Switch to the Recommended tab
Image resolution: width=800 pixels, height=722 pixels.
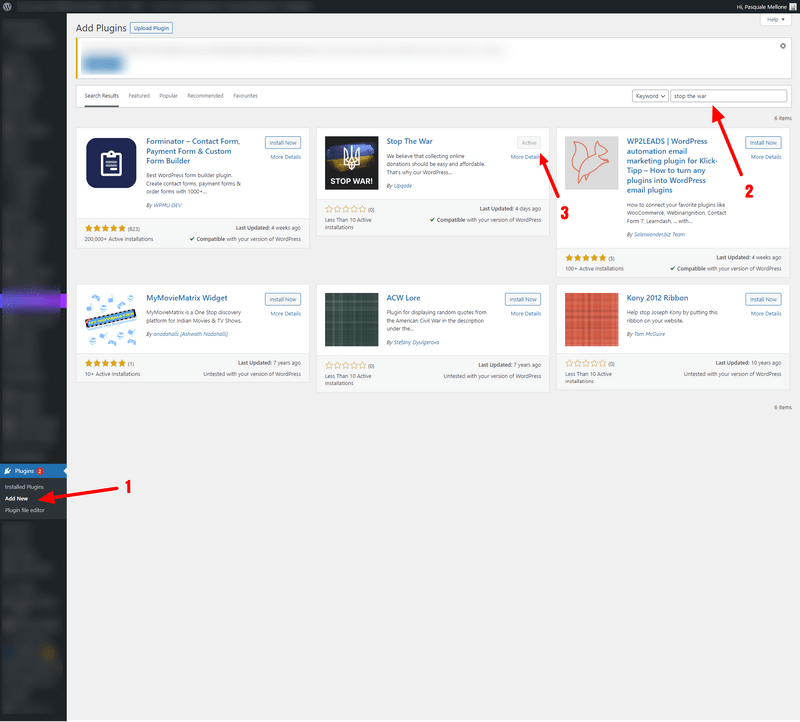(x=205, y=96)
